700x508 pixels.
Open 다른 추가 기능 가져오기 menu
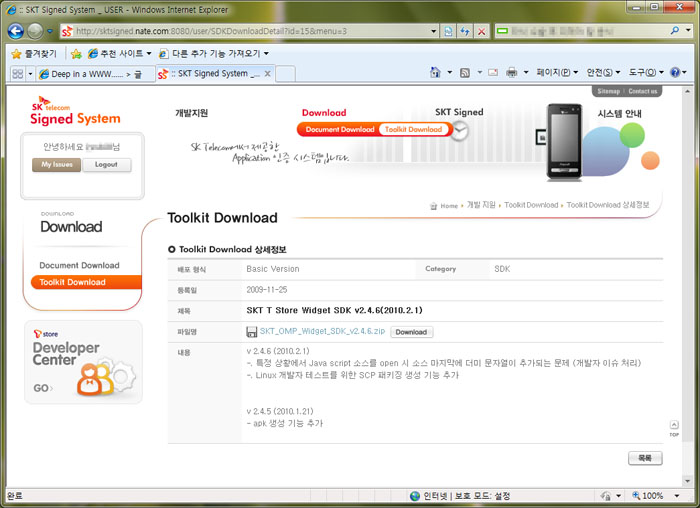click(214, 54)
